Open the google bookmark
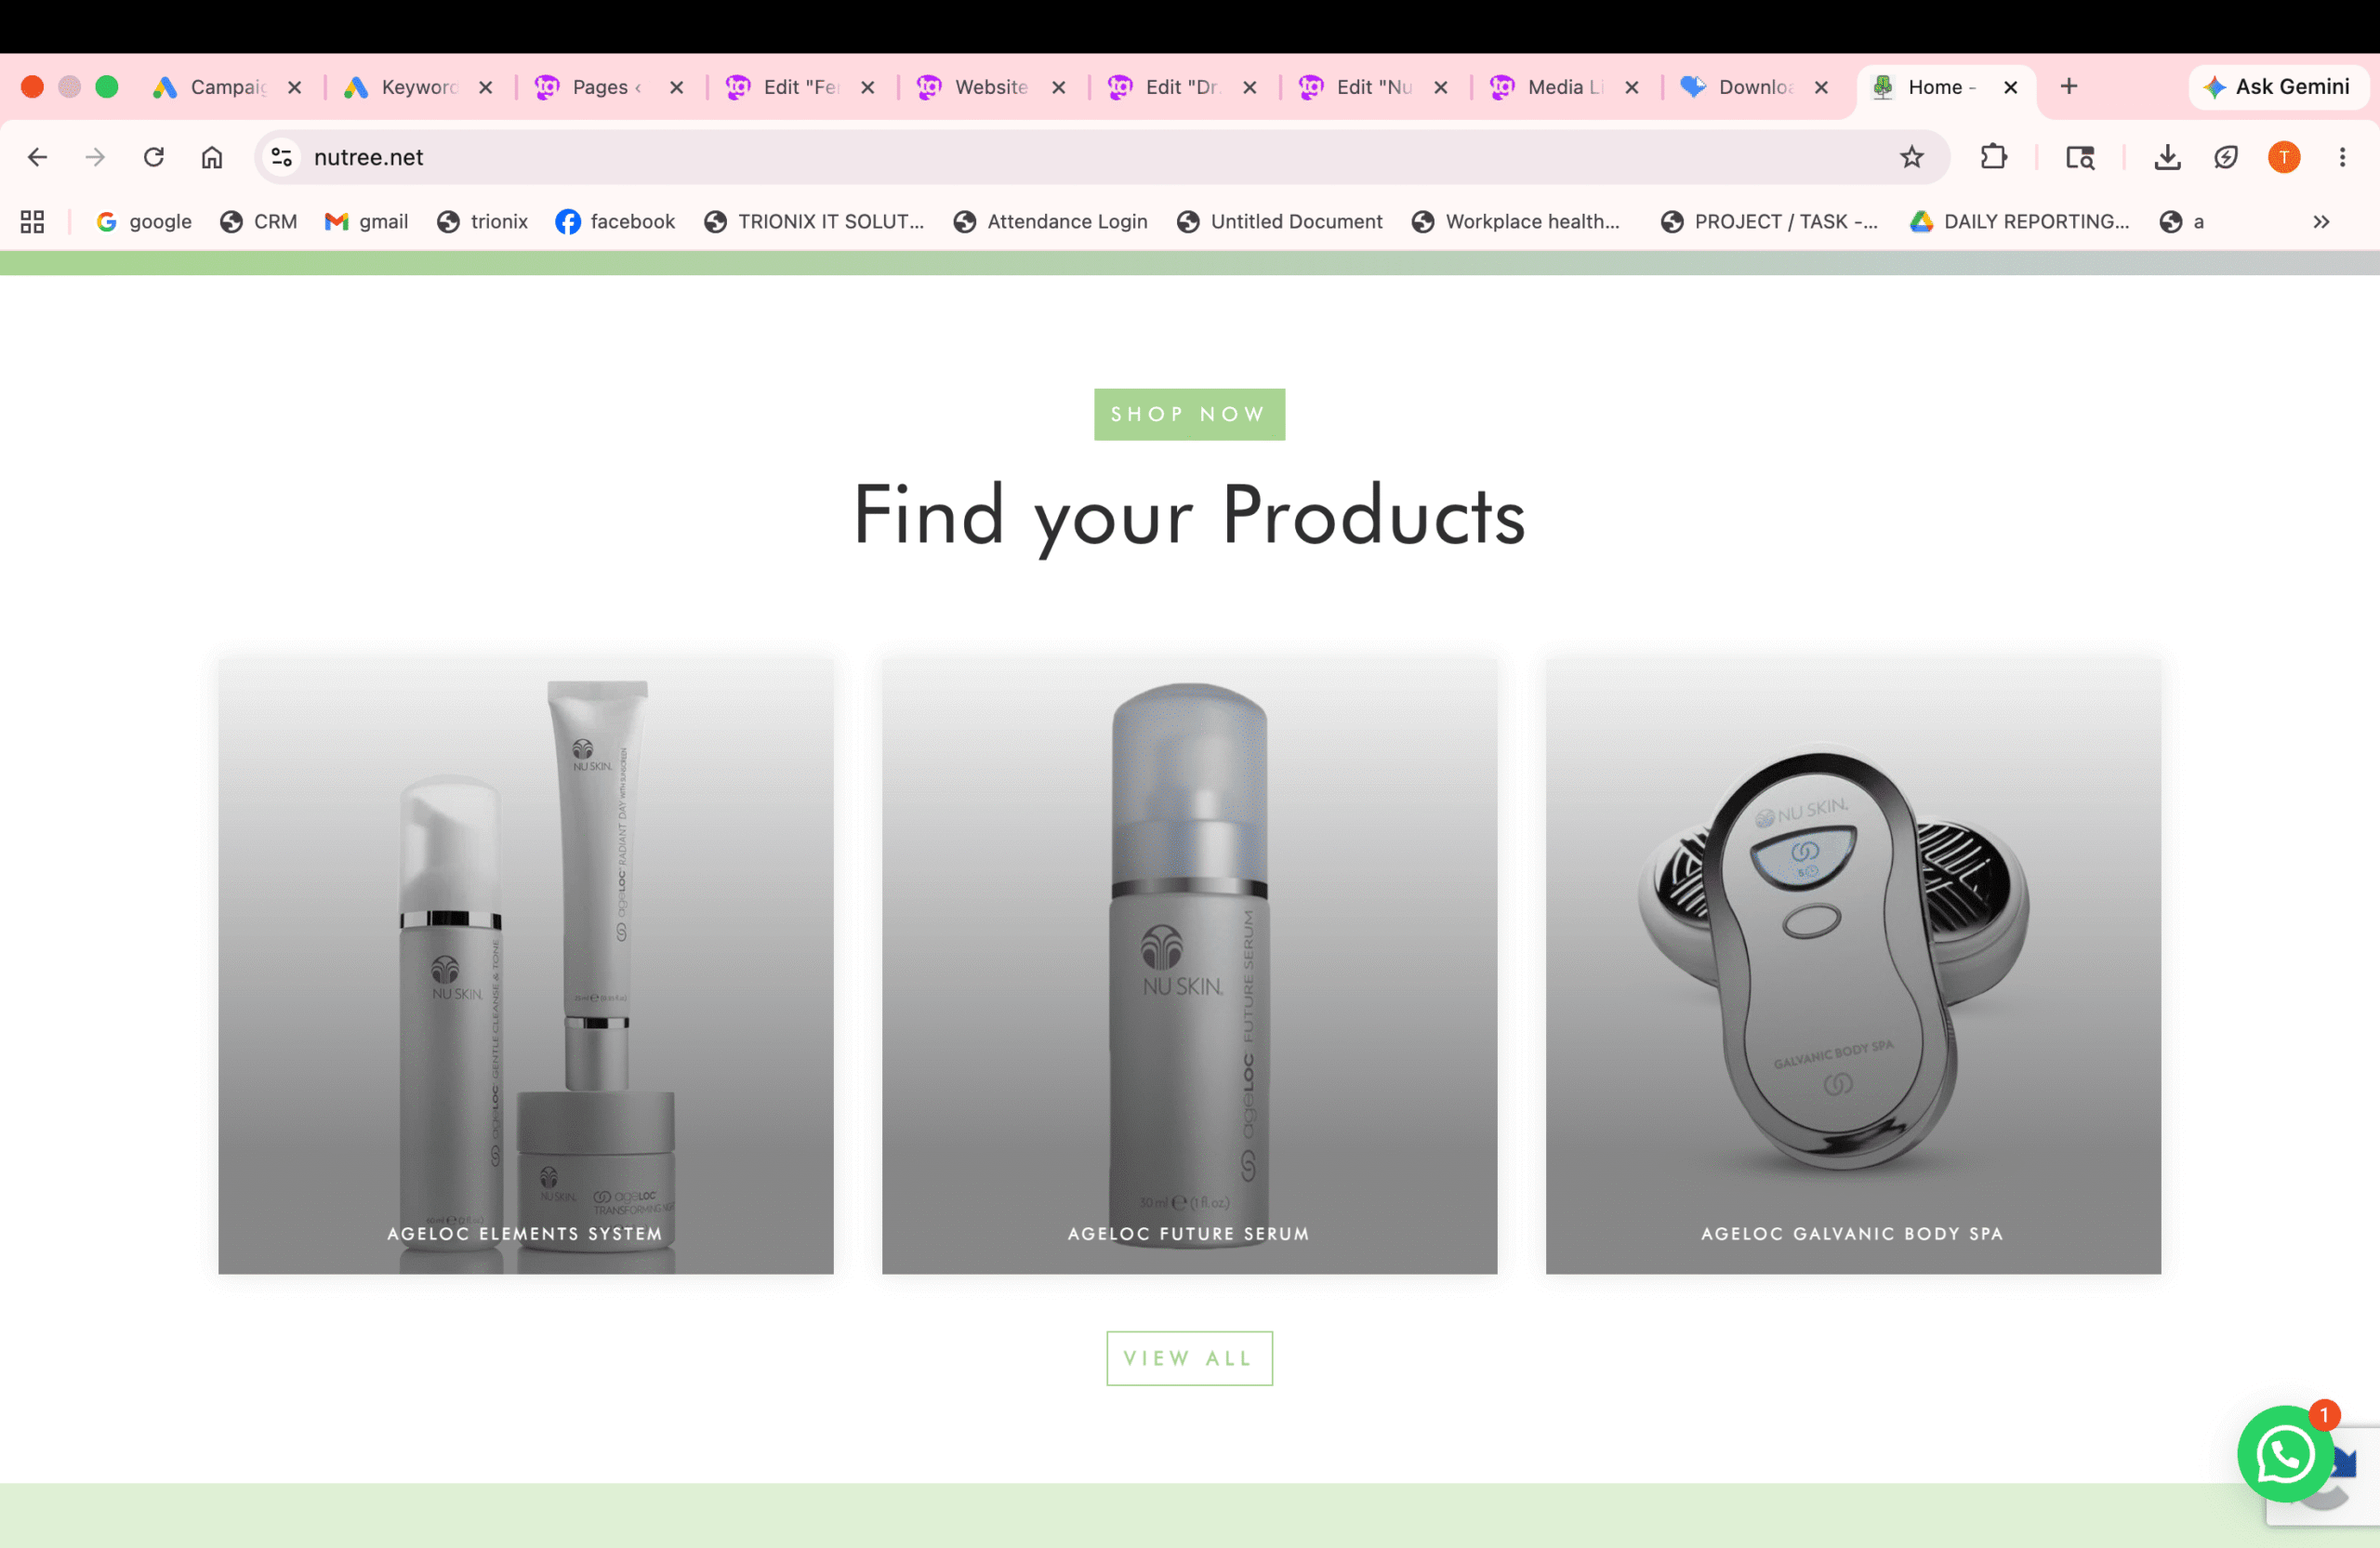The width and height of the screenshot is (2380, 1548). point(144,222)
